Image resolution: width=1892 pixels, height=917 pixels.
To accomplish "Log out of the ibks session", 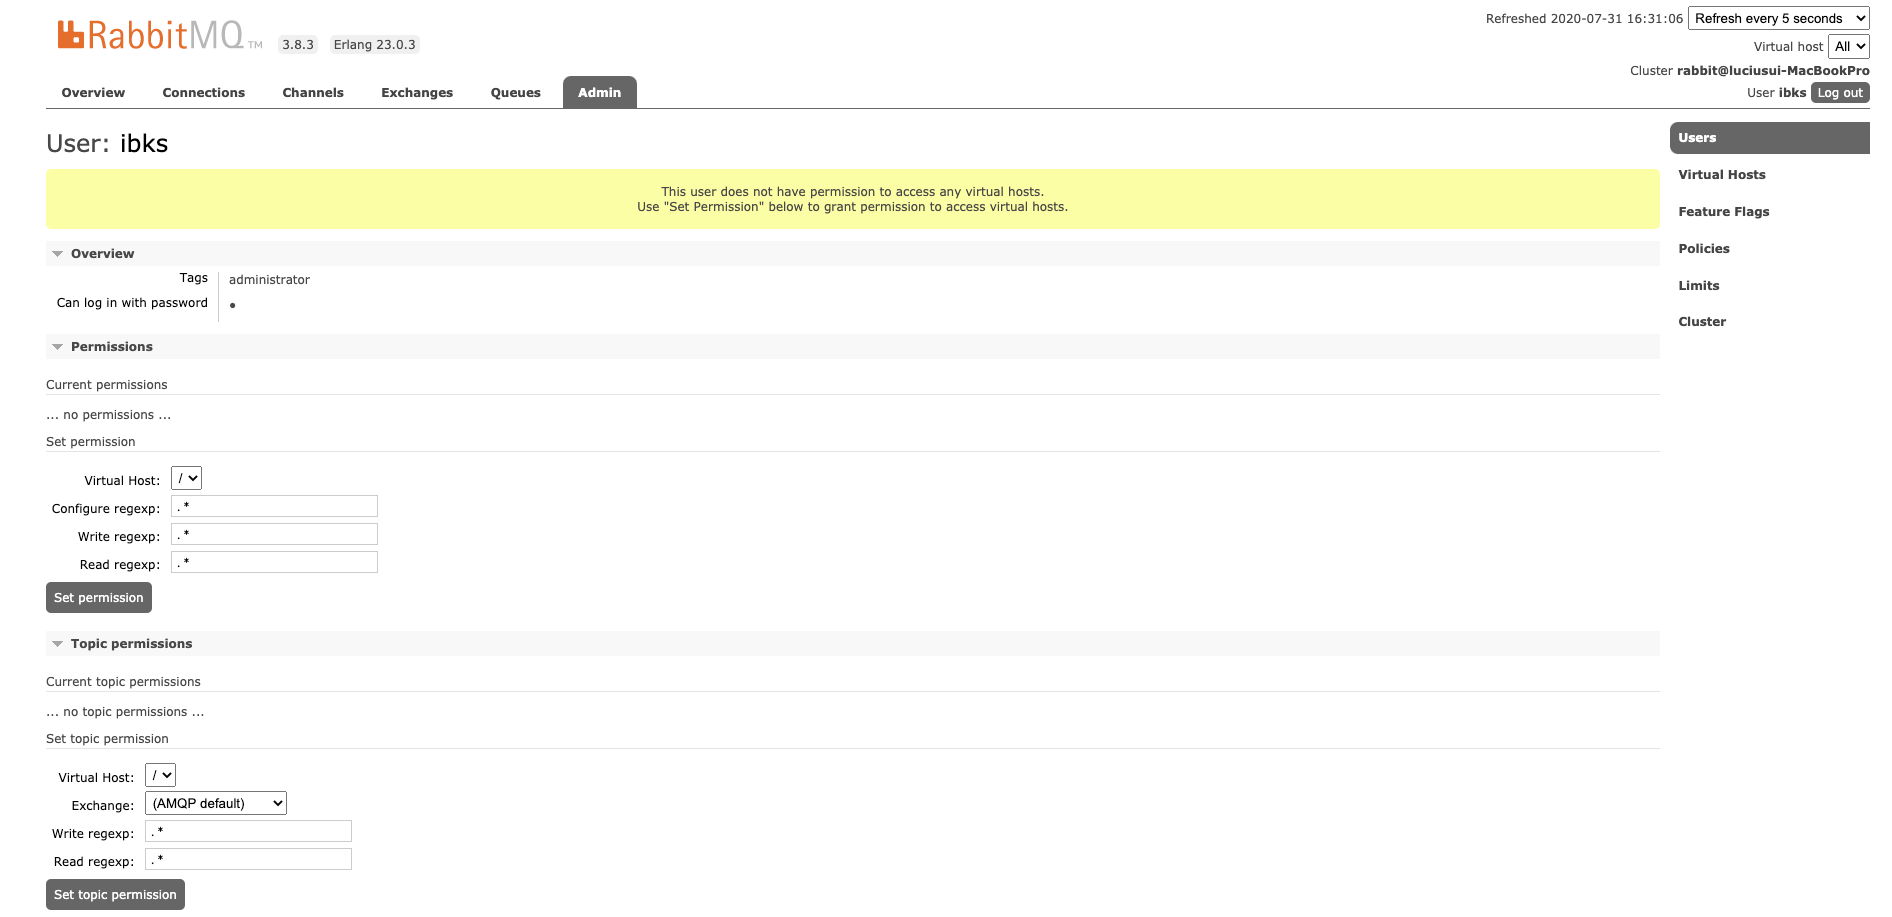I will coord(1840,93).
